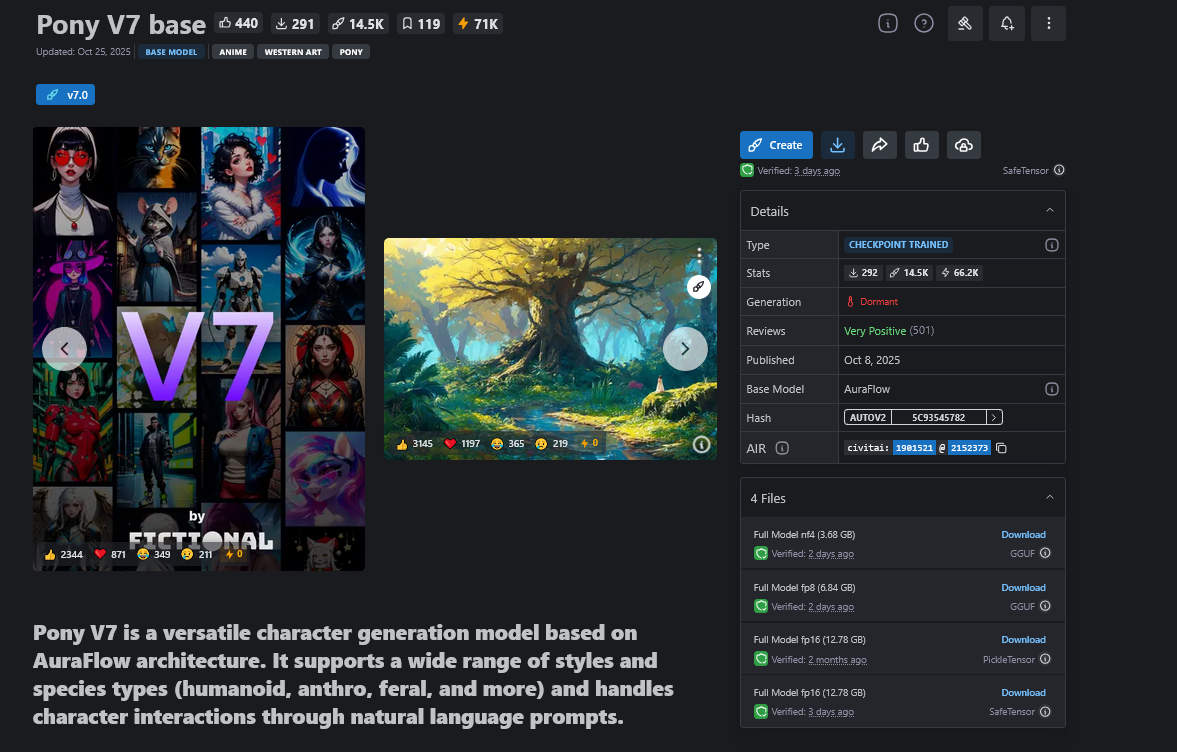Expand hash list with AUTOV2 arrow
The image size is (1177, 752).
click(x=994, y=417)
